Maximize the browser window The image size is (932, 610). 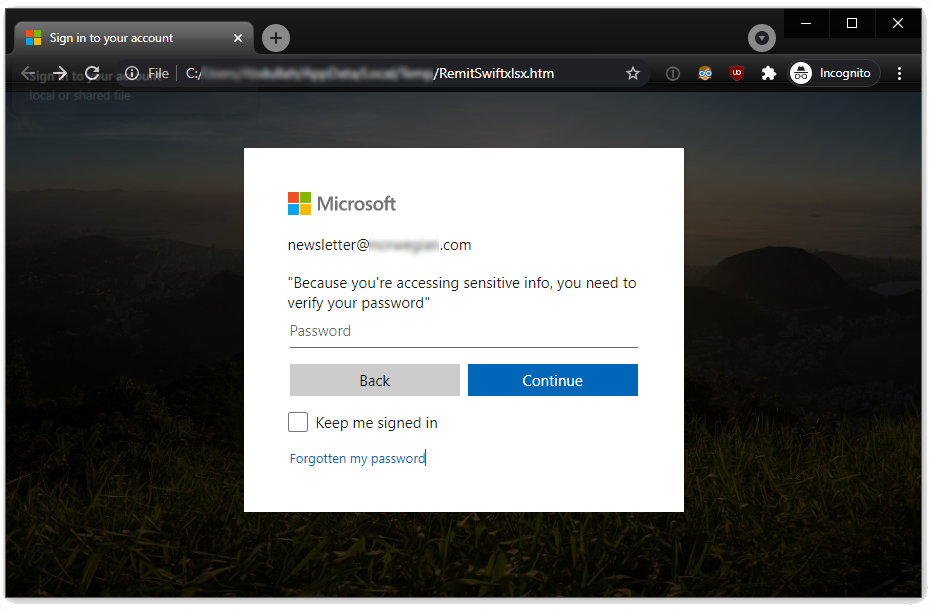852,23
